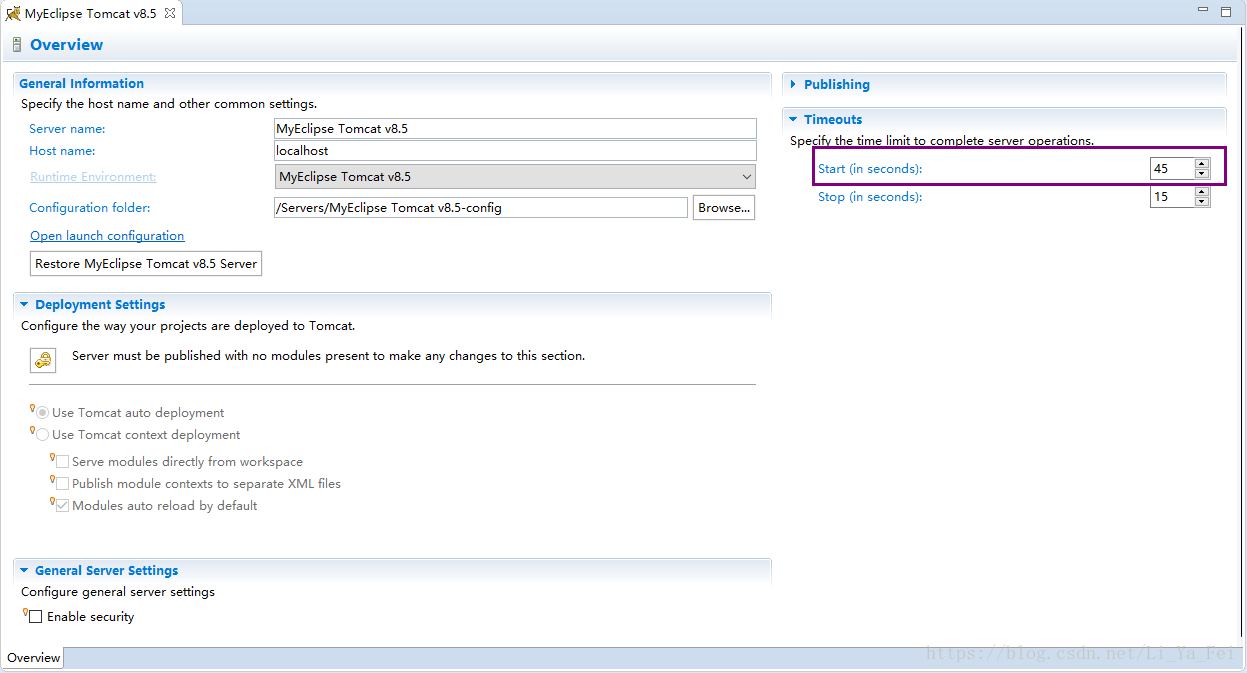Viewport: 1247px width, 673px height.
Task: Open launch configuration link
Action: pos(107,236)
